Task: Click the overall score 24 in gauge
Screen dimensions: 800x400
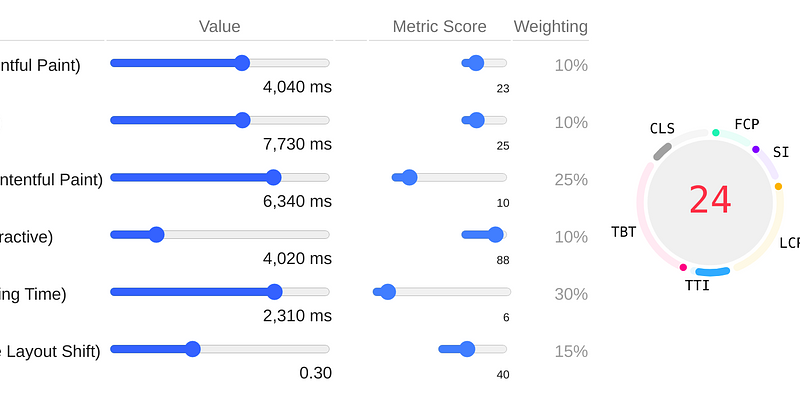Action: pyautogui.click(x=710, y=200)
